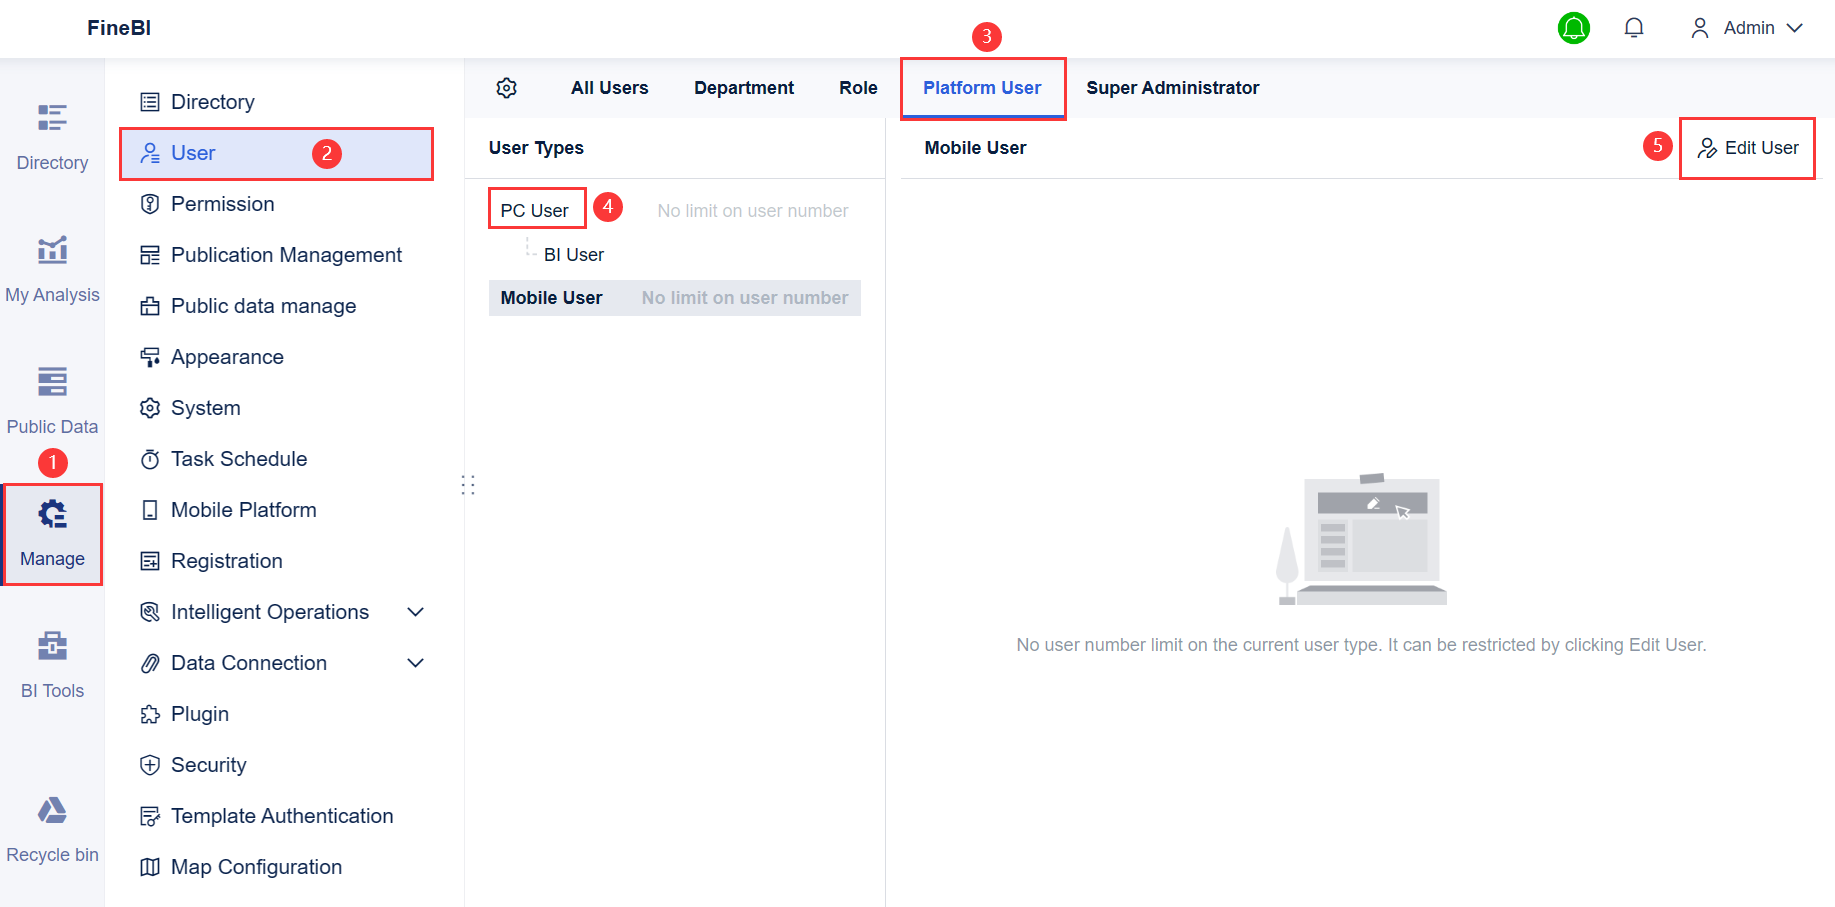The height and width of the screenshot is (907, 1835).
Task: Open Template Authentication settings
Action: coord(282,816)
